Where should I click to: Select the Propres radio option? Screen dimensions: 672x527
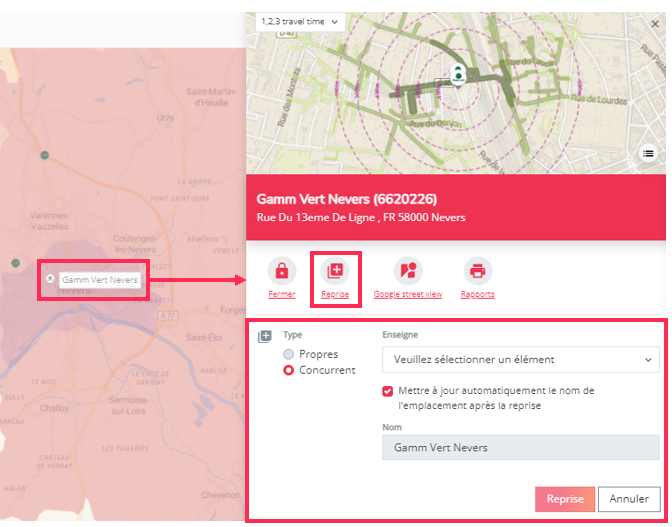coord(288,354)
